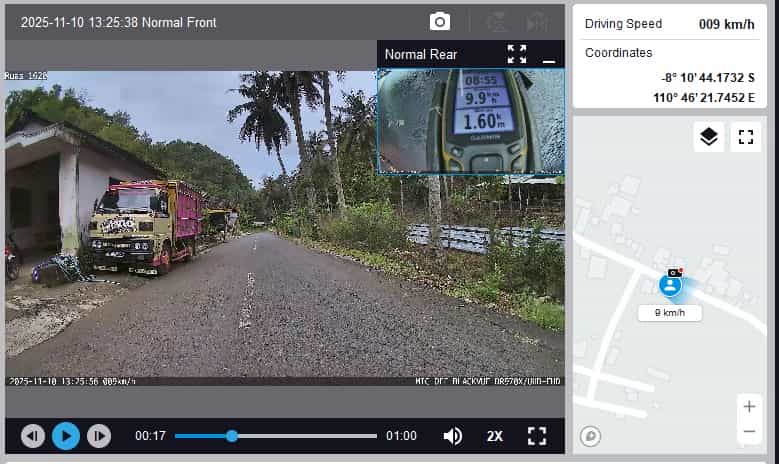Click the video progress slider handle
The width and height of the screenshot is (779, 464).
click(x=232, y=436)
